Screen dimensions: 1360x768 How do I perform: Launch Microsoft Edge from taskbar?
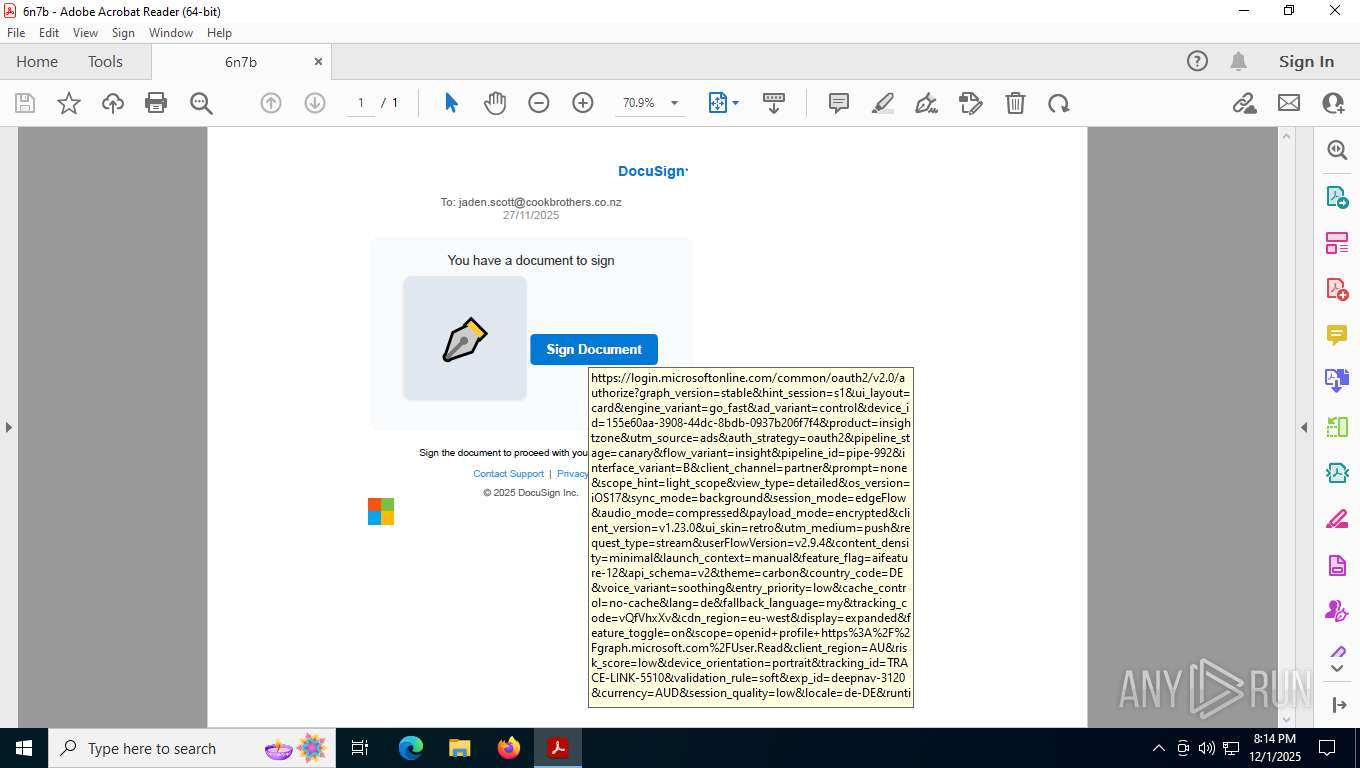411,748
